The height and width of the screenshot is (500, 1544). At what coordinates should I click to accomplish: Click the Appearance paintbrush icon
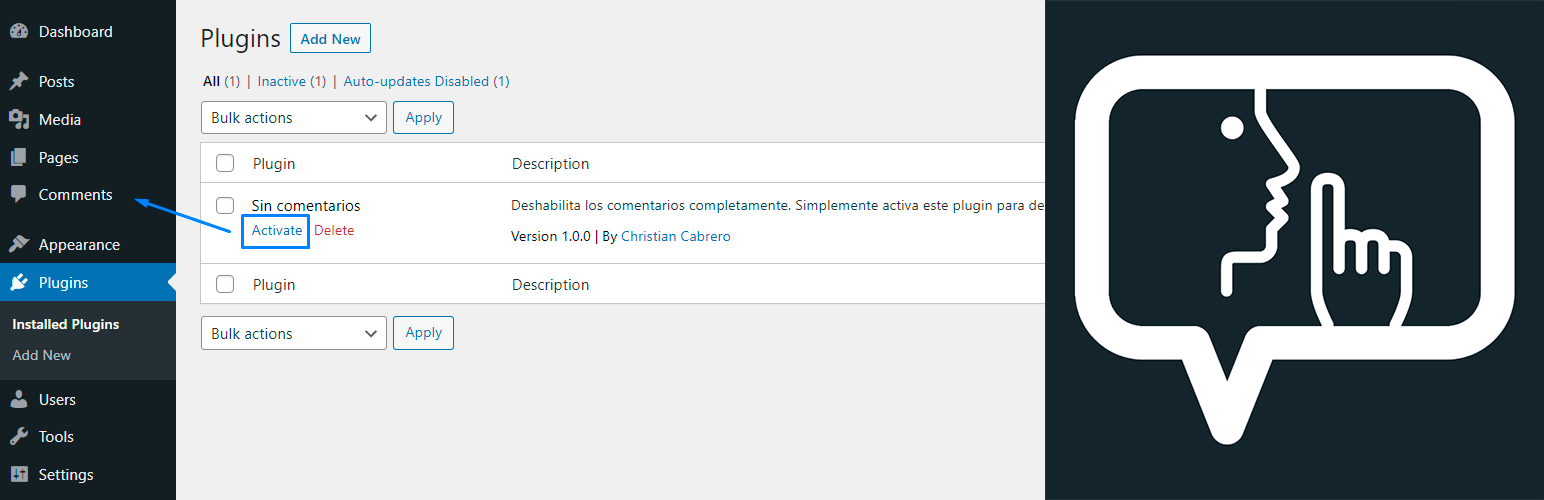(x=18, y=245)
